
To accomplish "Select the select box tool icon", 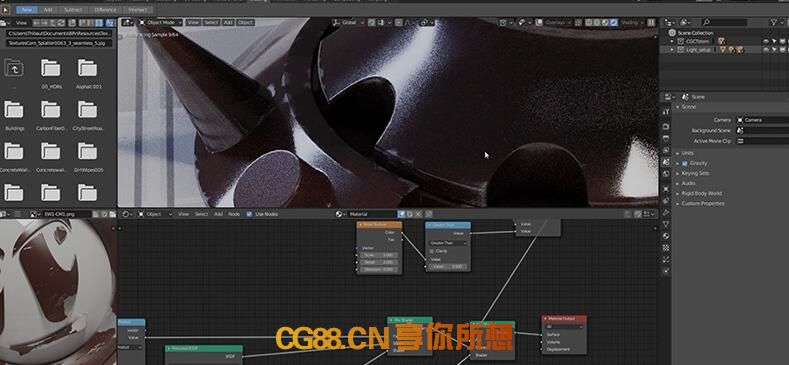I will [x=6, y=10].
